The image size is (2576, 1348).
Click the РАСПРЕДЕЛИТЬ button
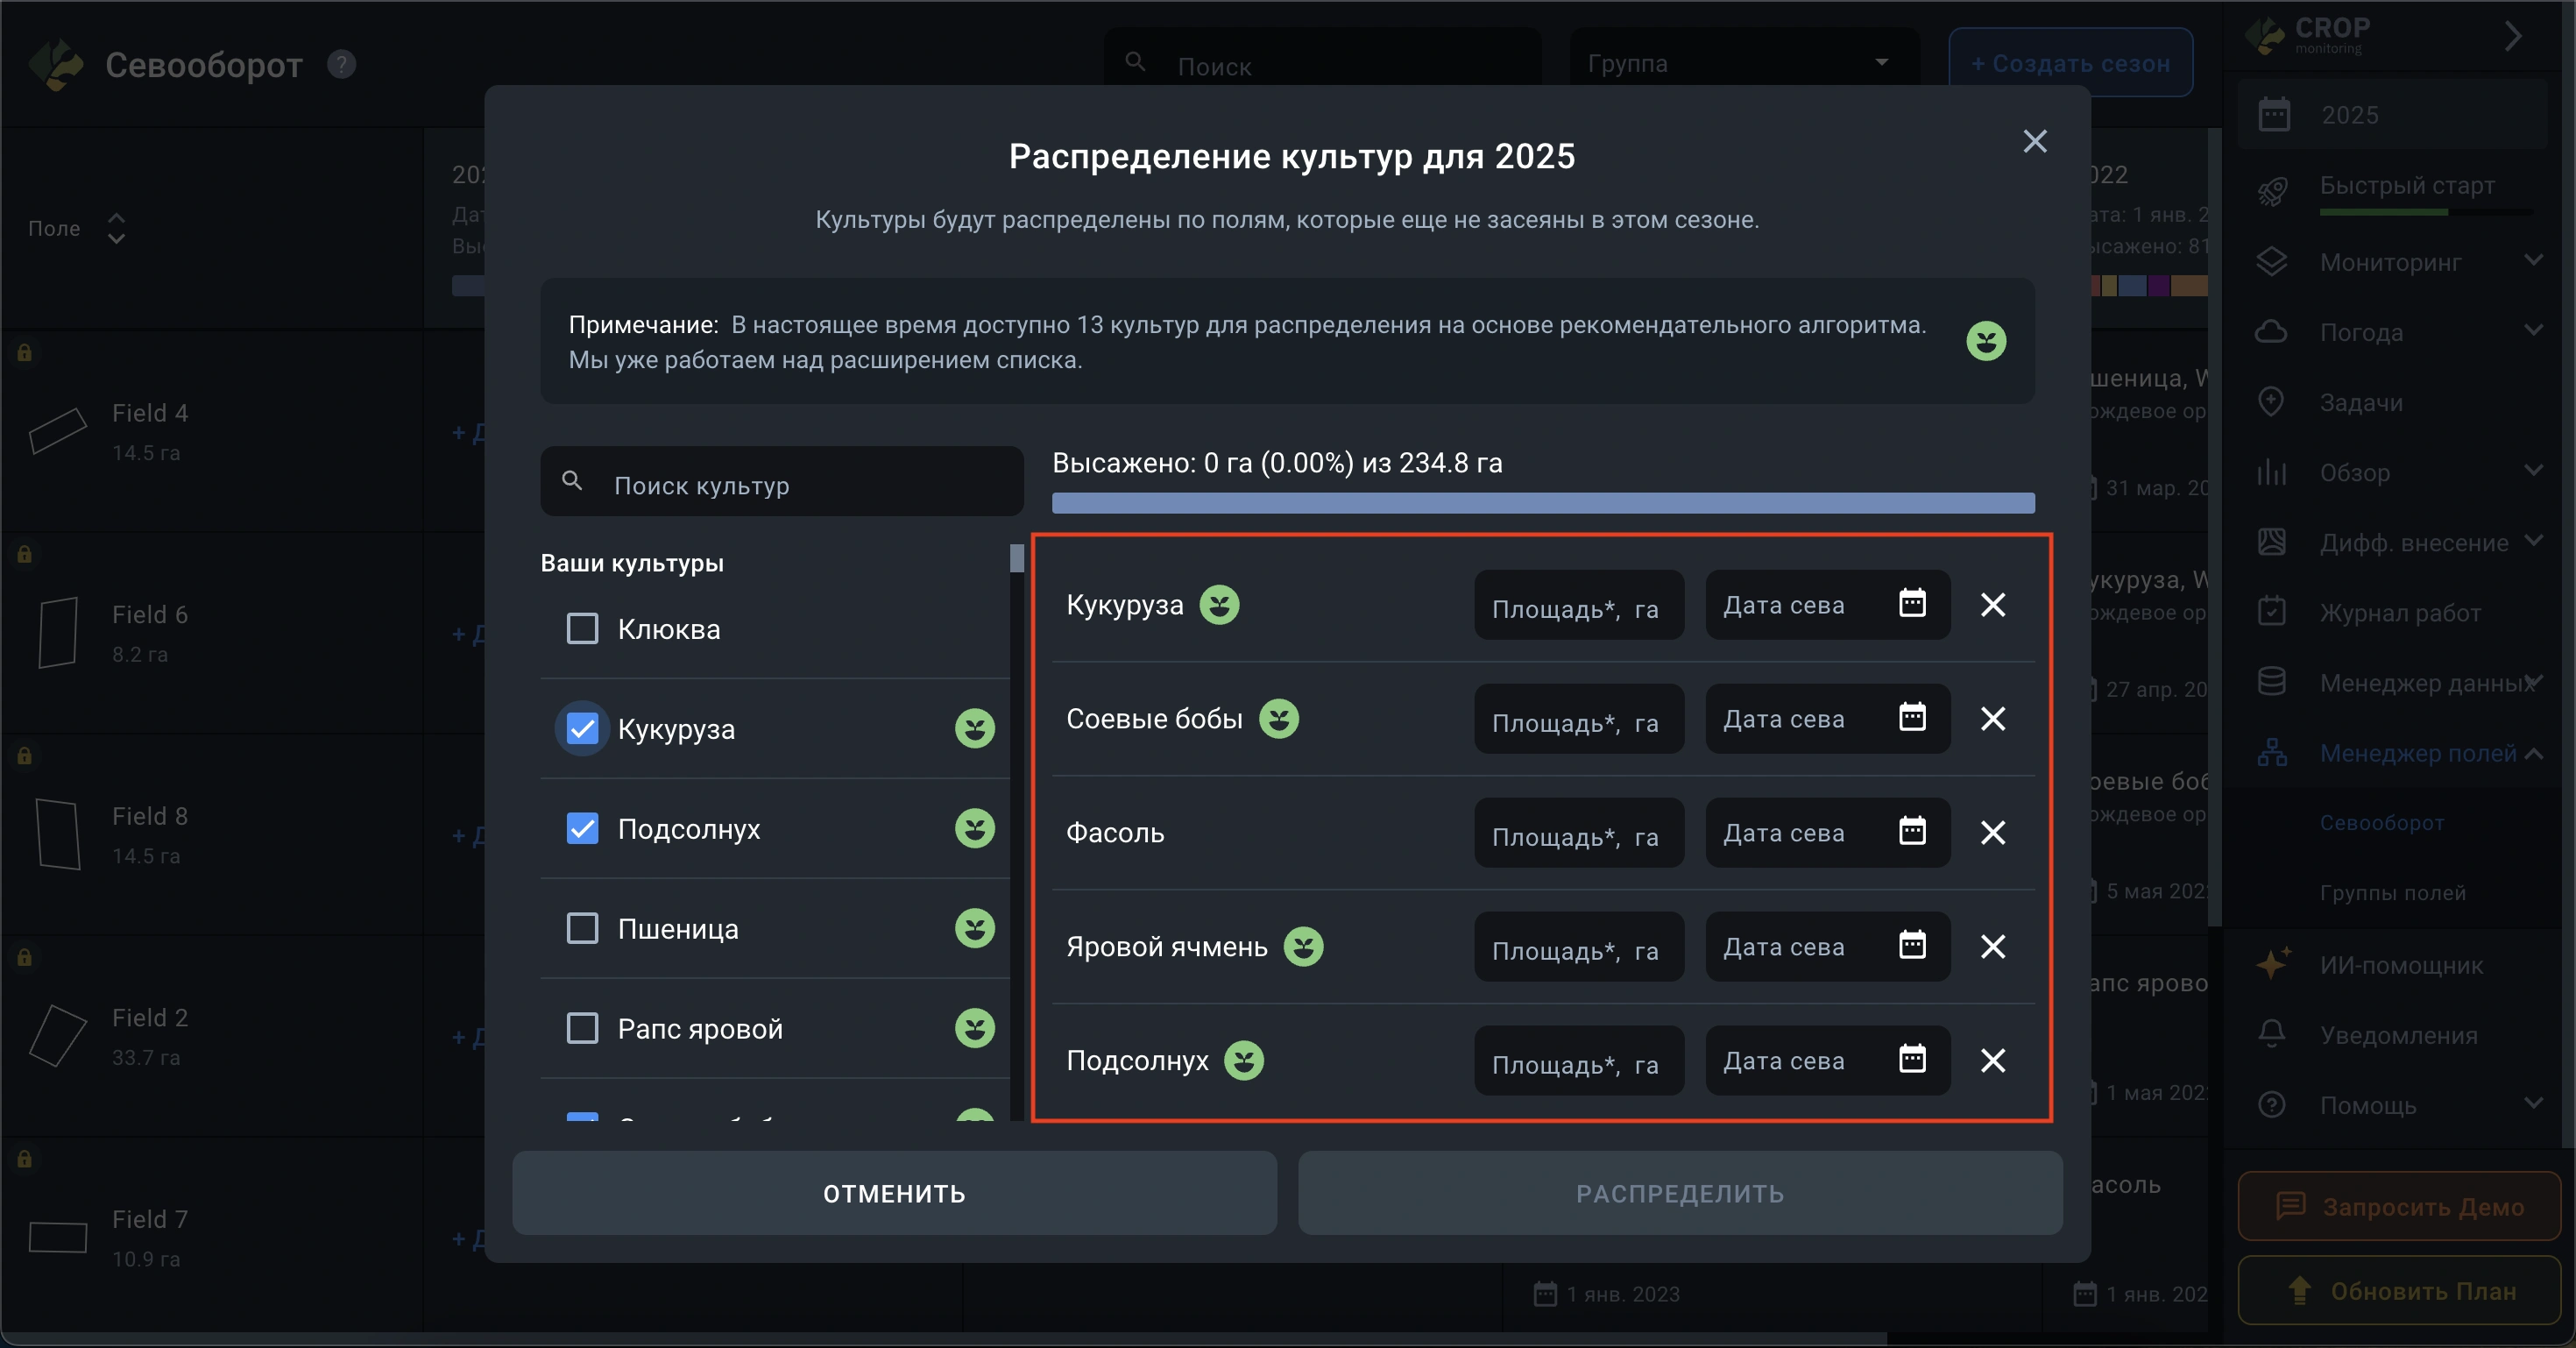1679,1193
